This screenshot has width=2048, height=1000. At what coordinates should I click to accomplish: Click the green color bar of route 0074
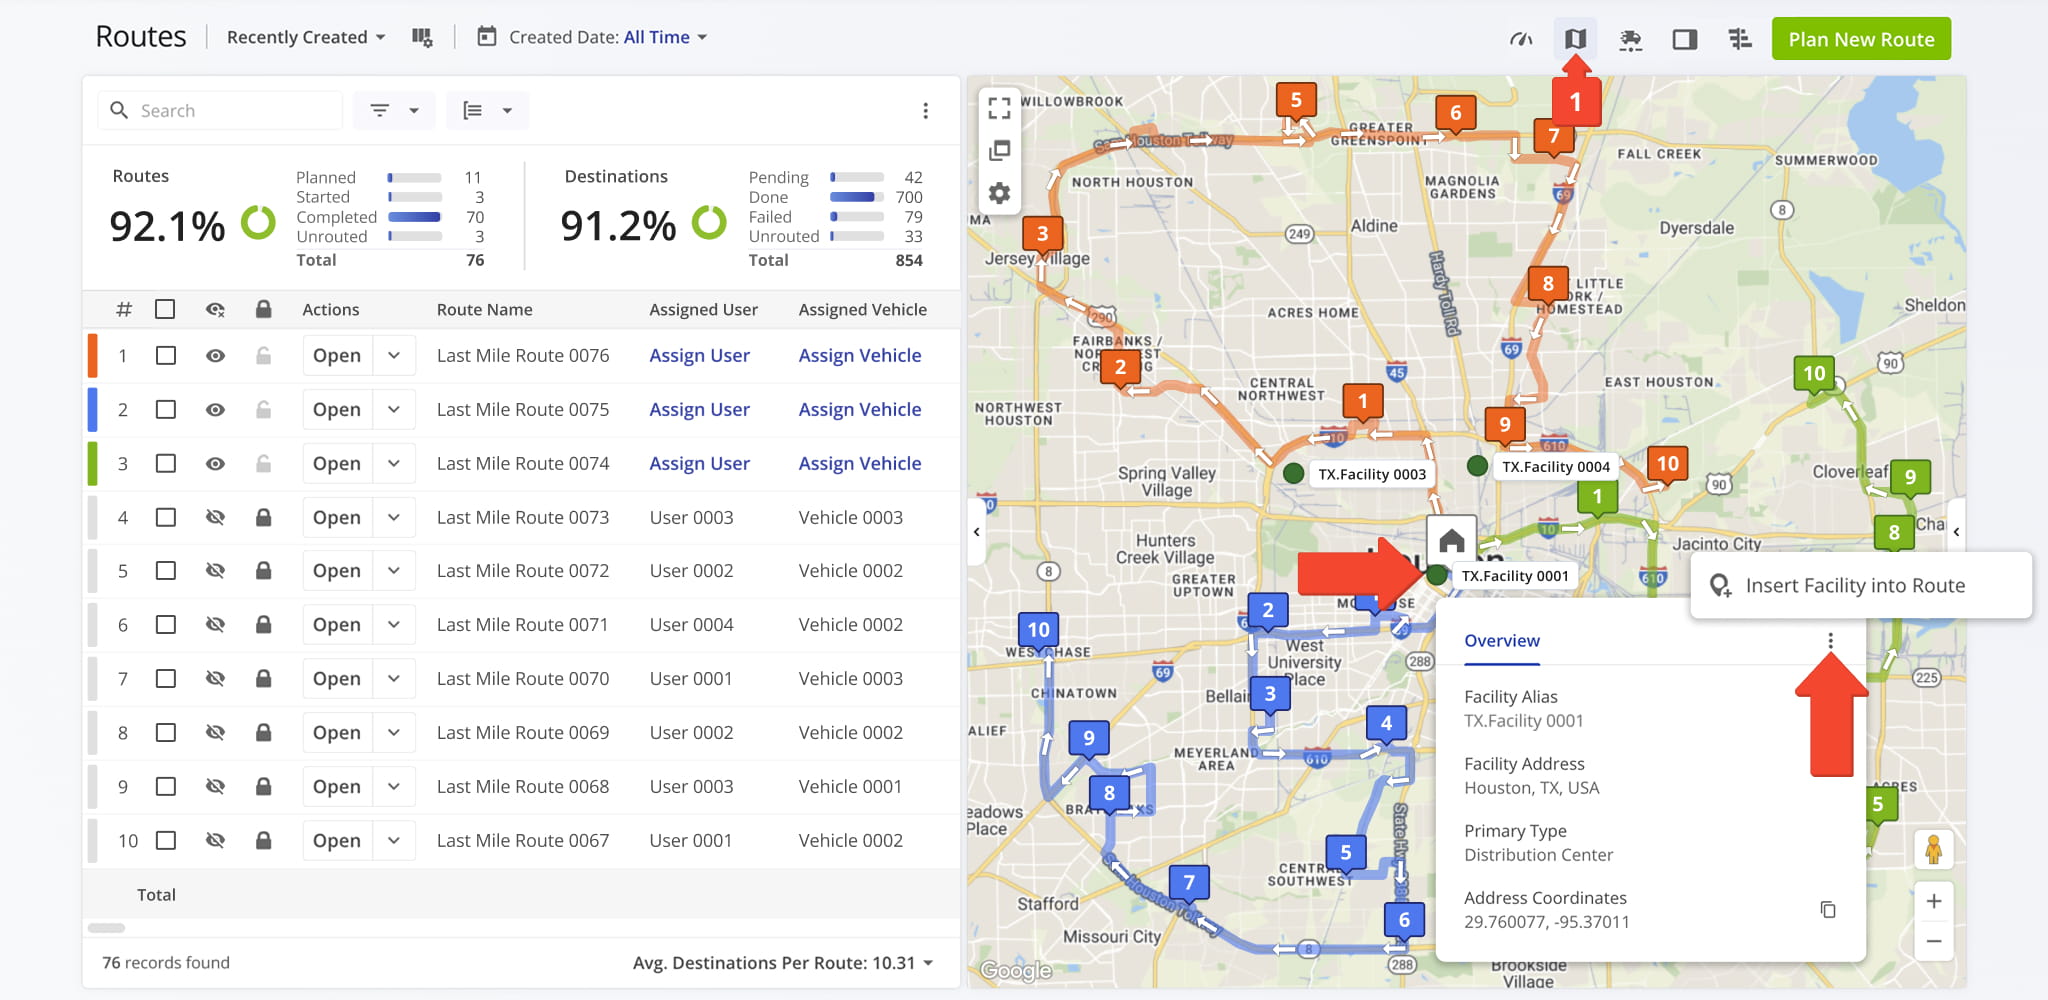(92, 463)
